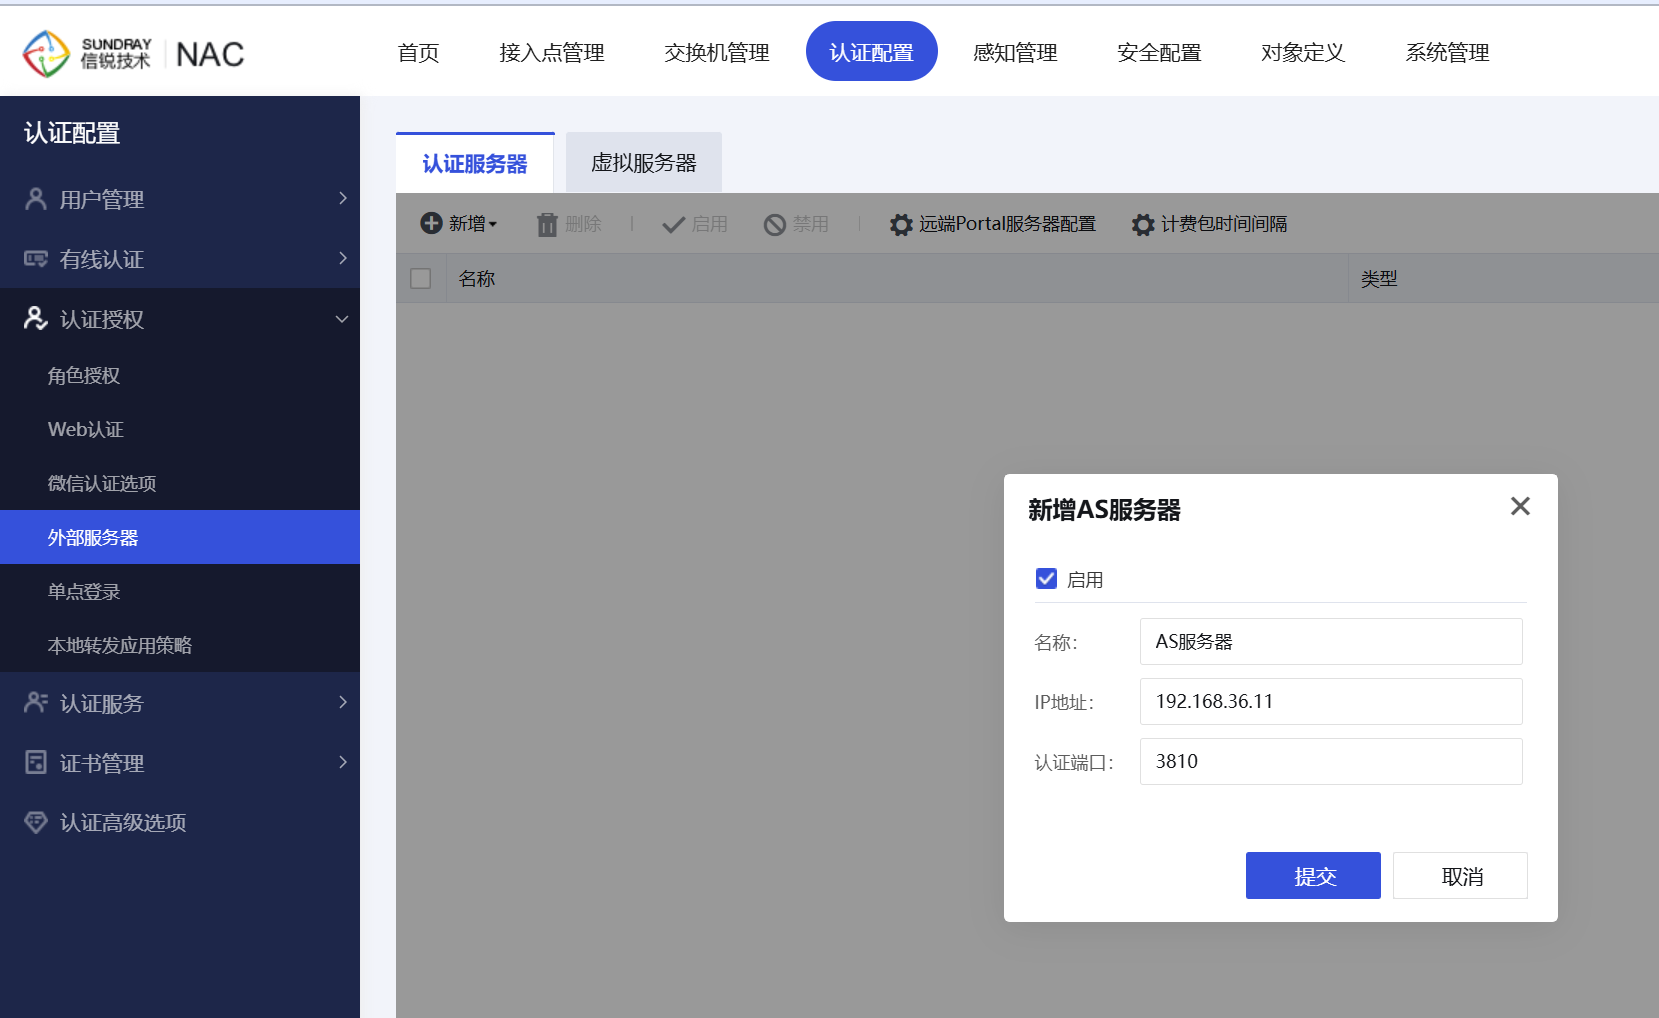1659x1018 pixels.
Task: Click the 取消 button
Action: click(x=1461, y=876)
